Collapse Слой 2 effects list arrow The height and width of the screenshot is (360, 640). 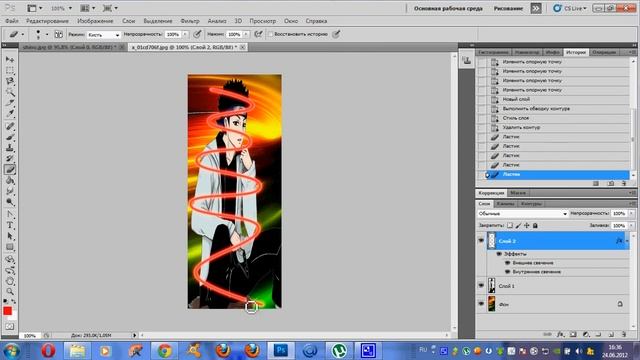click(x=627, y=241)
